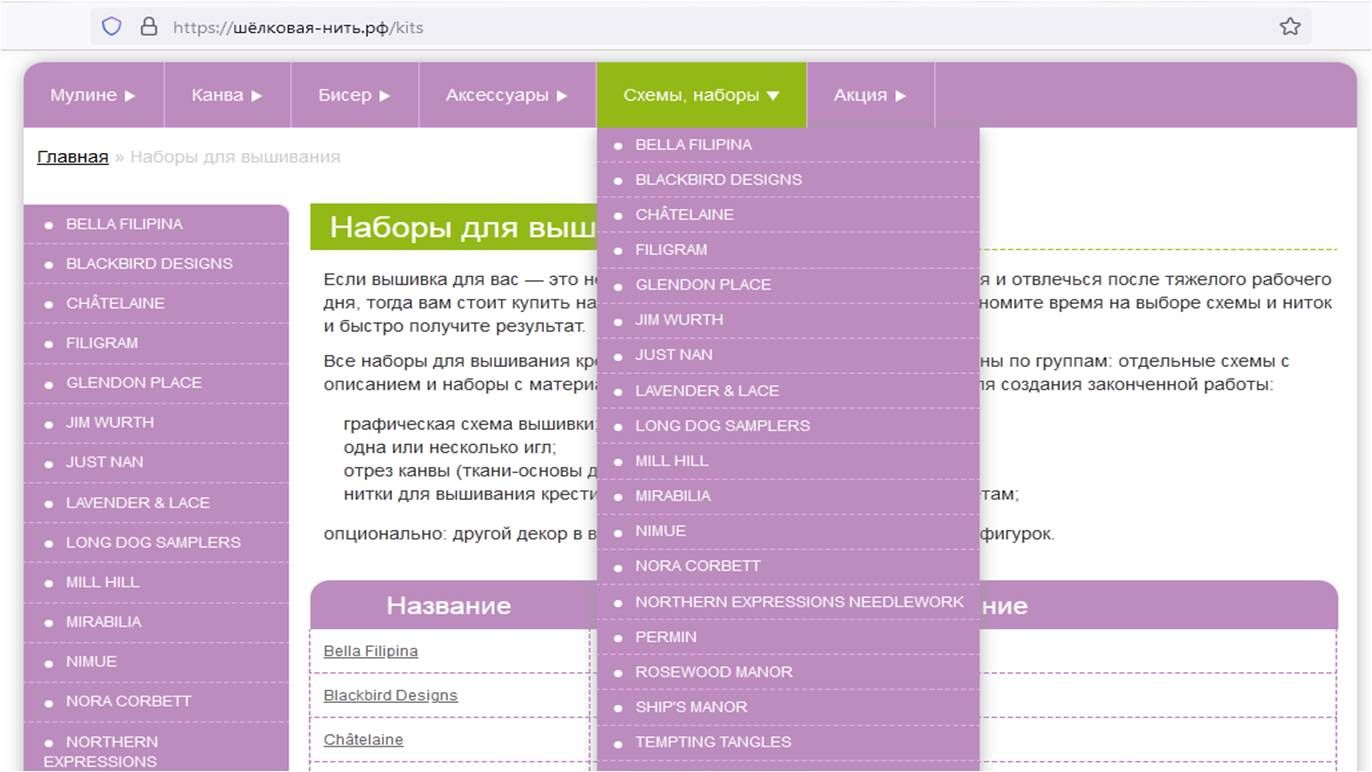This screenshot has width=1372, height=772.
Task: Open NORA CORBETT in the left sidebar
Action: (128, 701)
